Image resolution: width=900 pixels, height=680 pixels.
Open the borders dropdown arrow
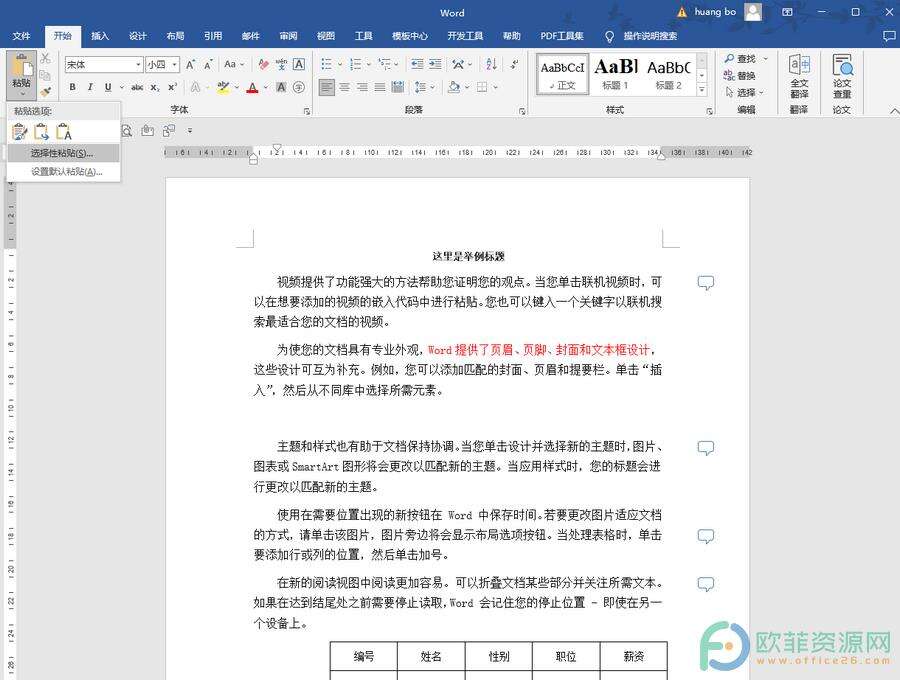pyautogui.click(x=495, y=87)
